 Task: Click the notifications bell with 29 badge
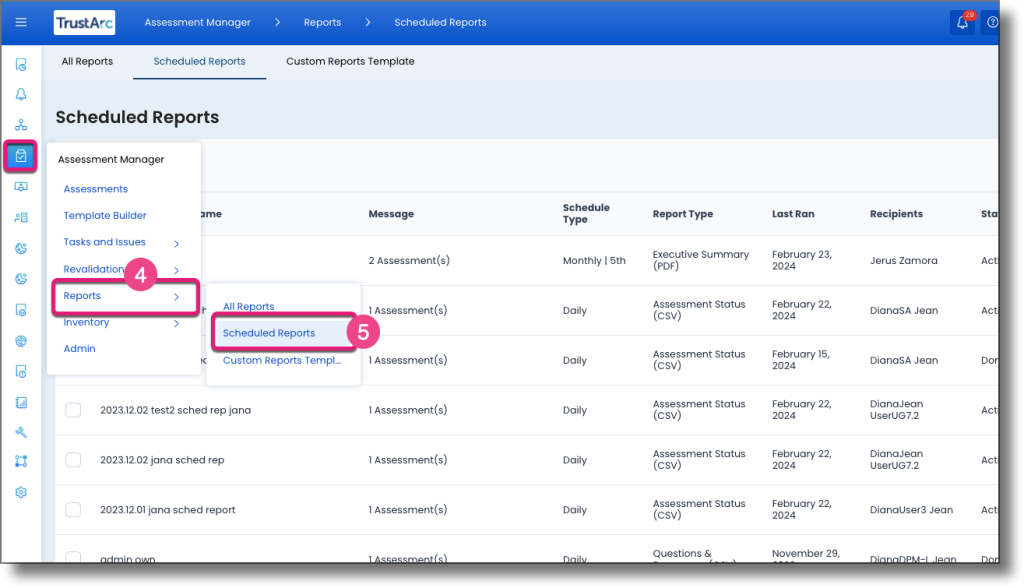961,21
